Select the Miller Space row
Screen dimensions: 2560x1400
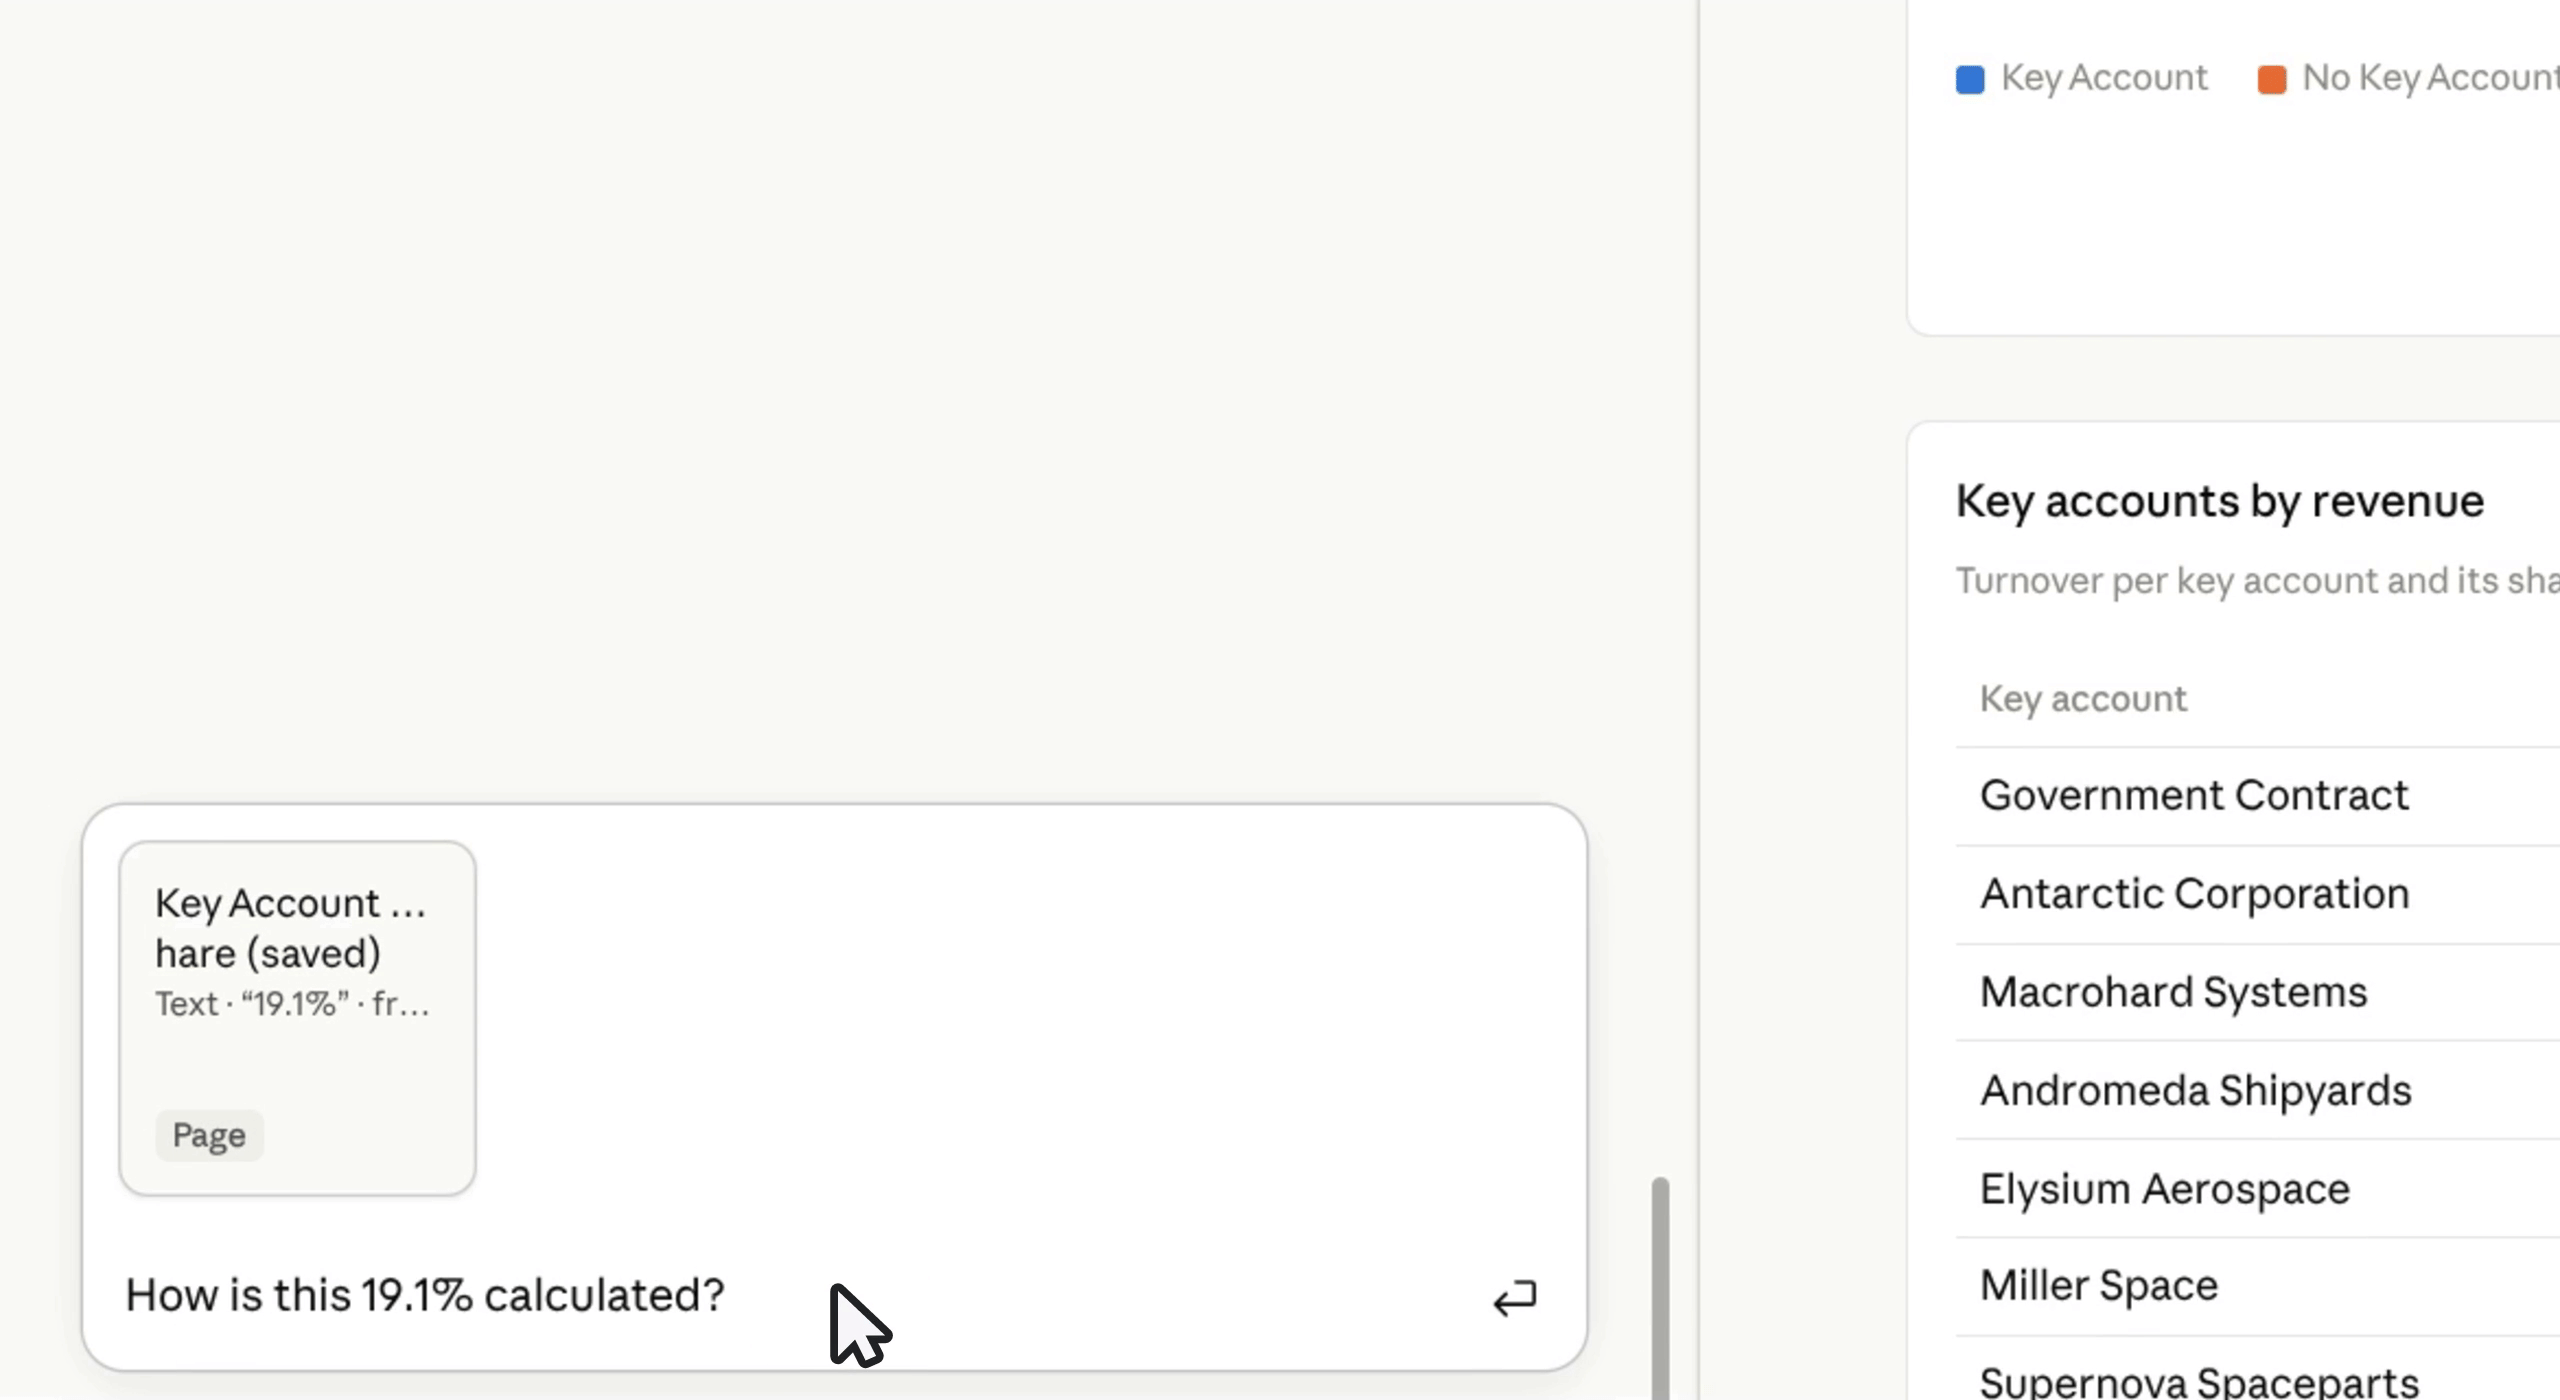click(2258, 1286)
